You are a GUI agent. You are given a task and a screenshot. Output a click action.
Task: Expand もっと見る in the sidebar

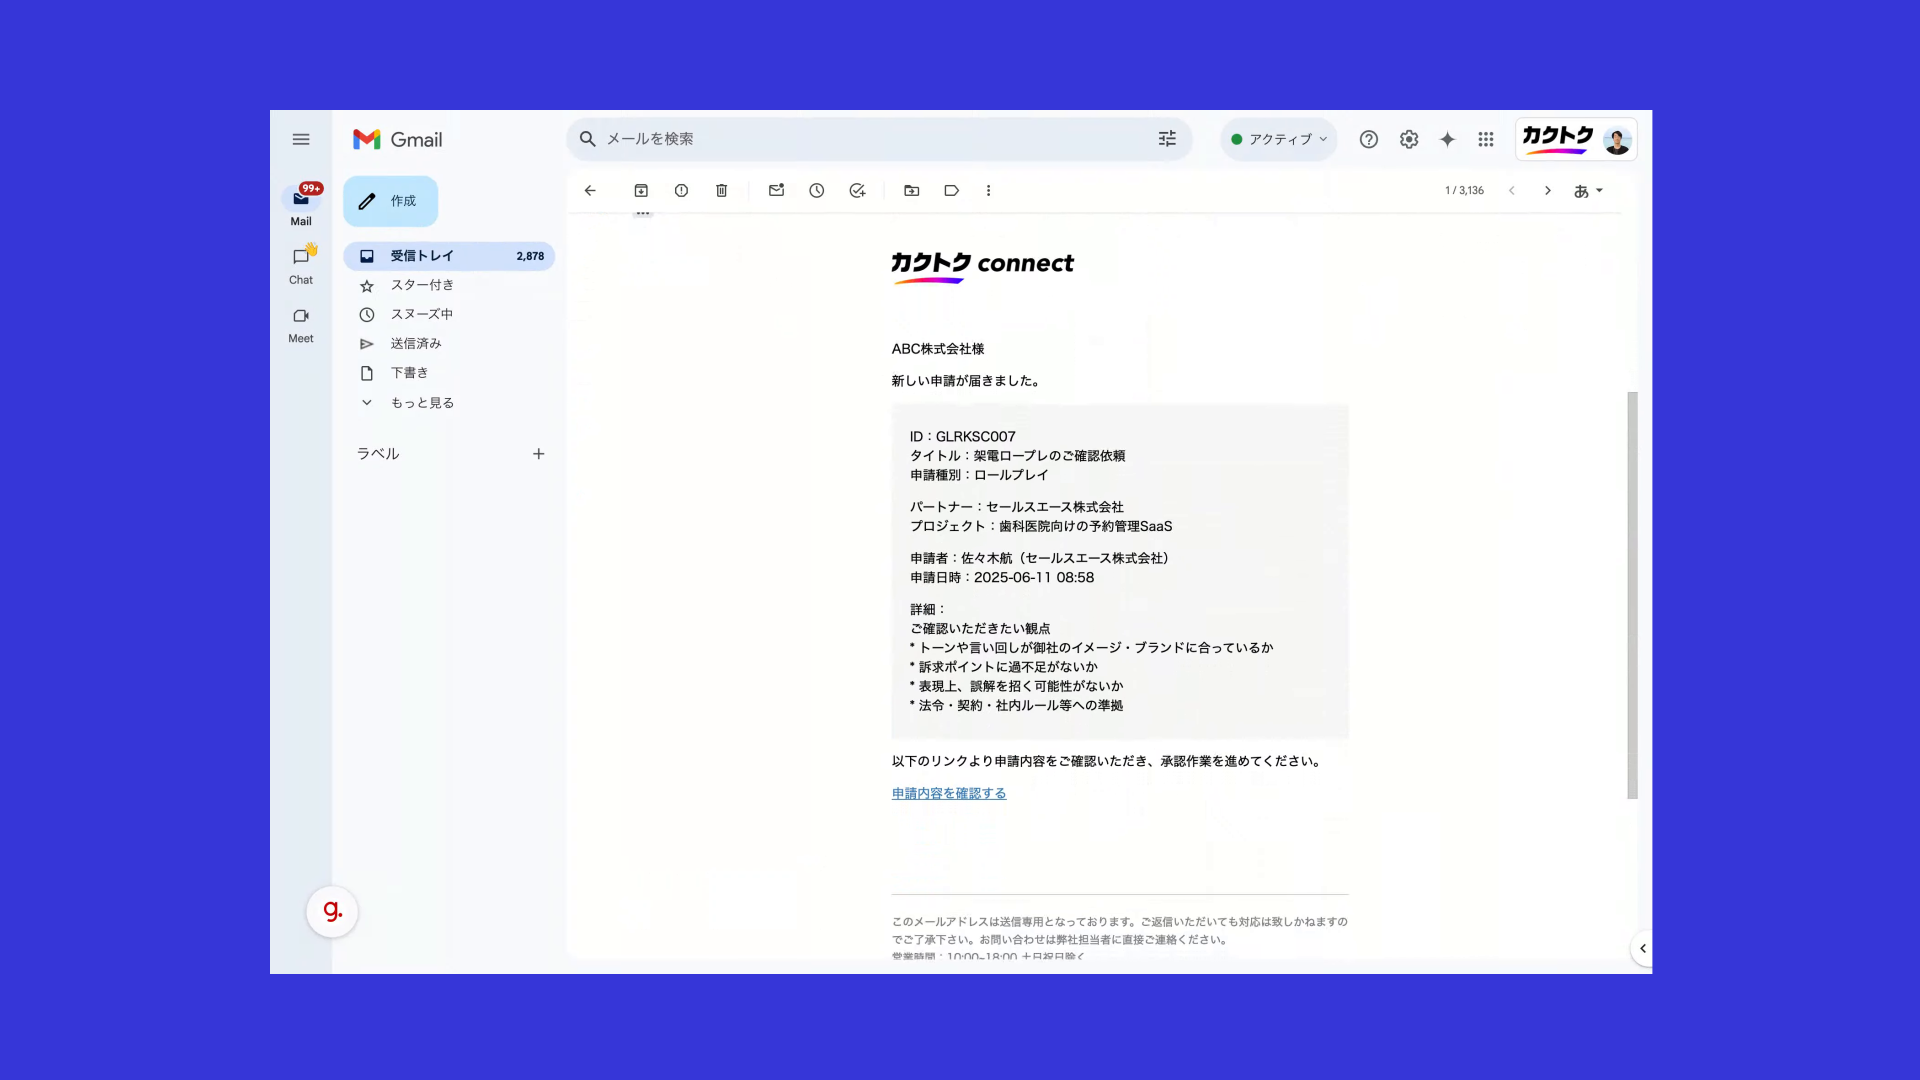click(421, 402)
